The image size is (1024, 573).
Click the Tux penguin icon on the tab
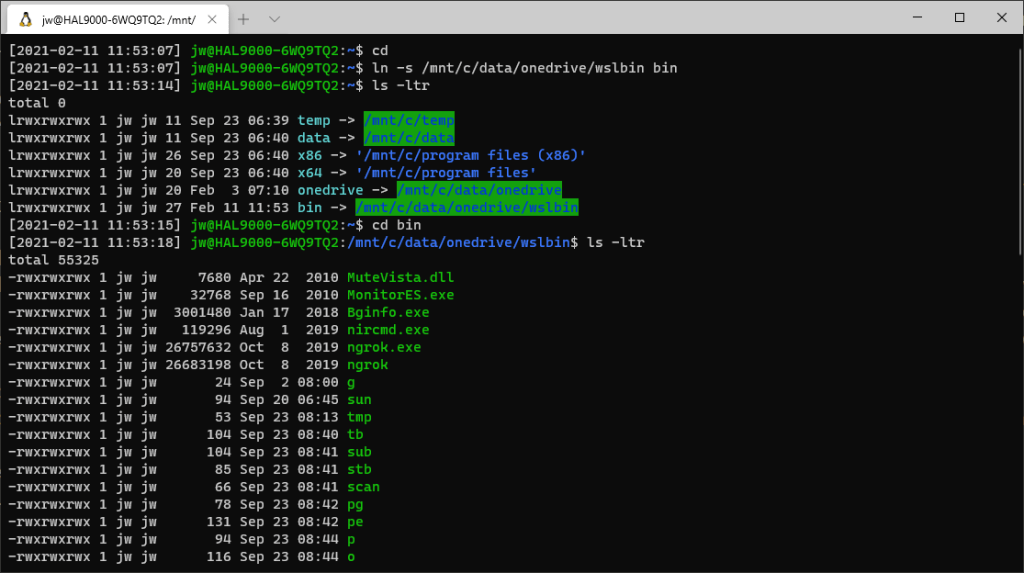point(24,19)
